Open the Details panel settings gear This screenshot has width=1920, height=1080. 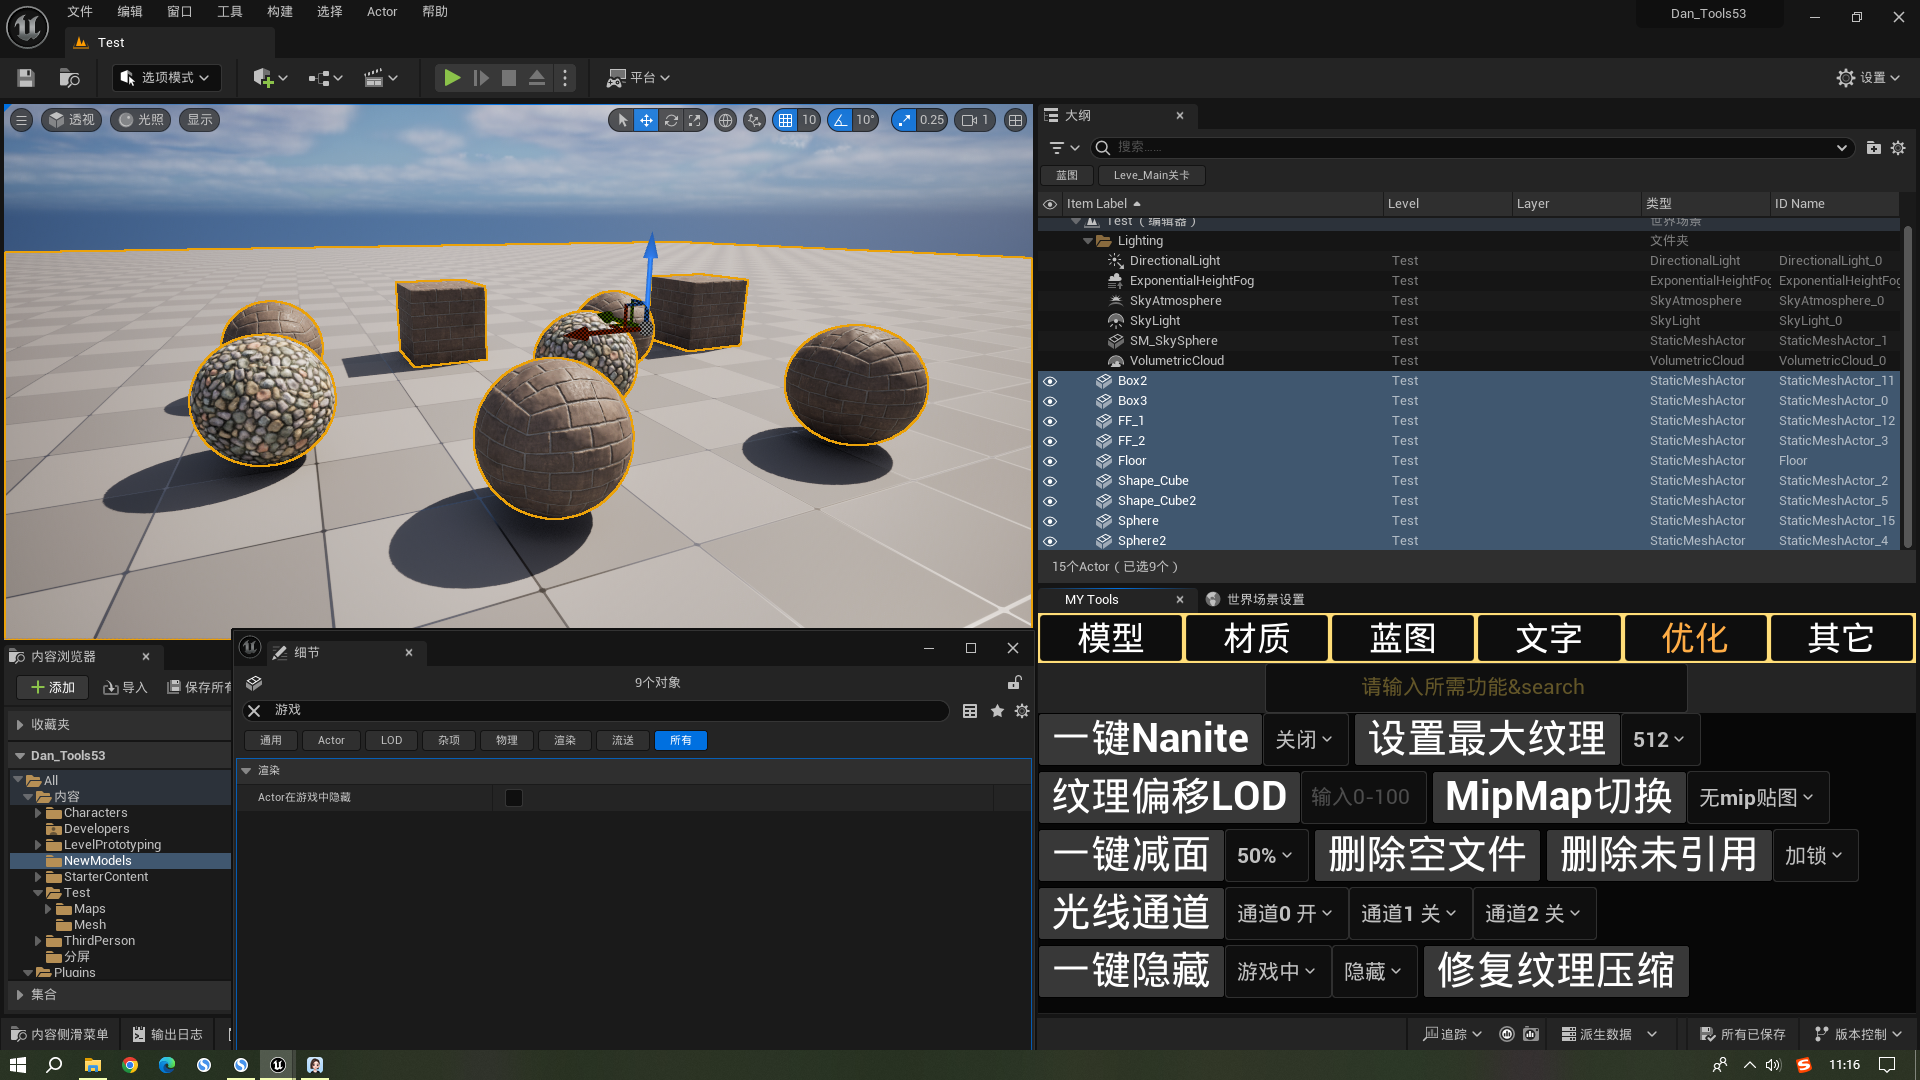[1022, 711]
